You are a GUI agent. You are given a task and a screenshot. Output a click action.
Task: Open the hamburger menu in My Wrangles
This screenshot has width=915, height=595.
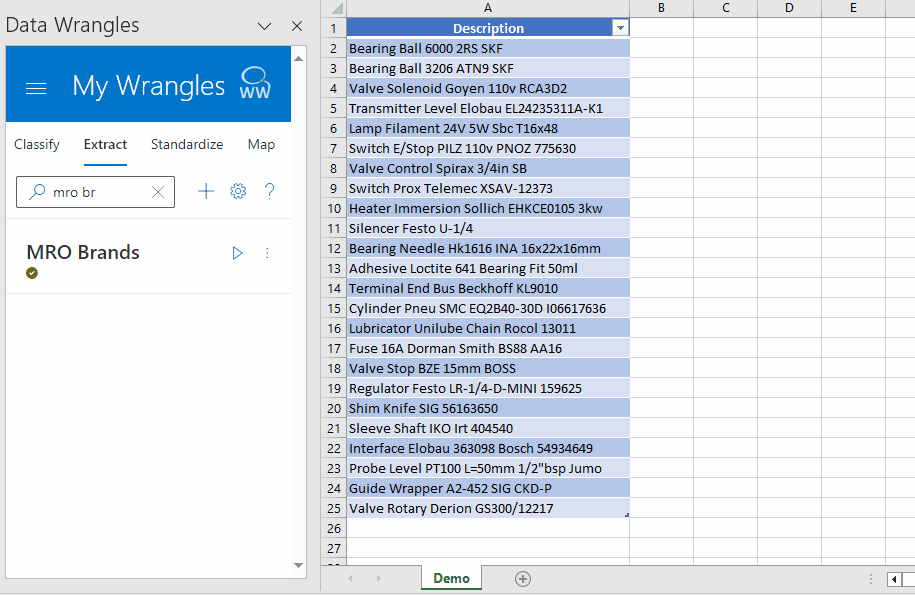pos(36,88)
